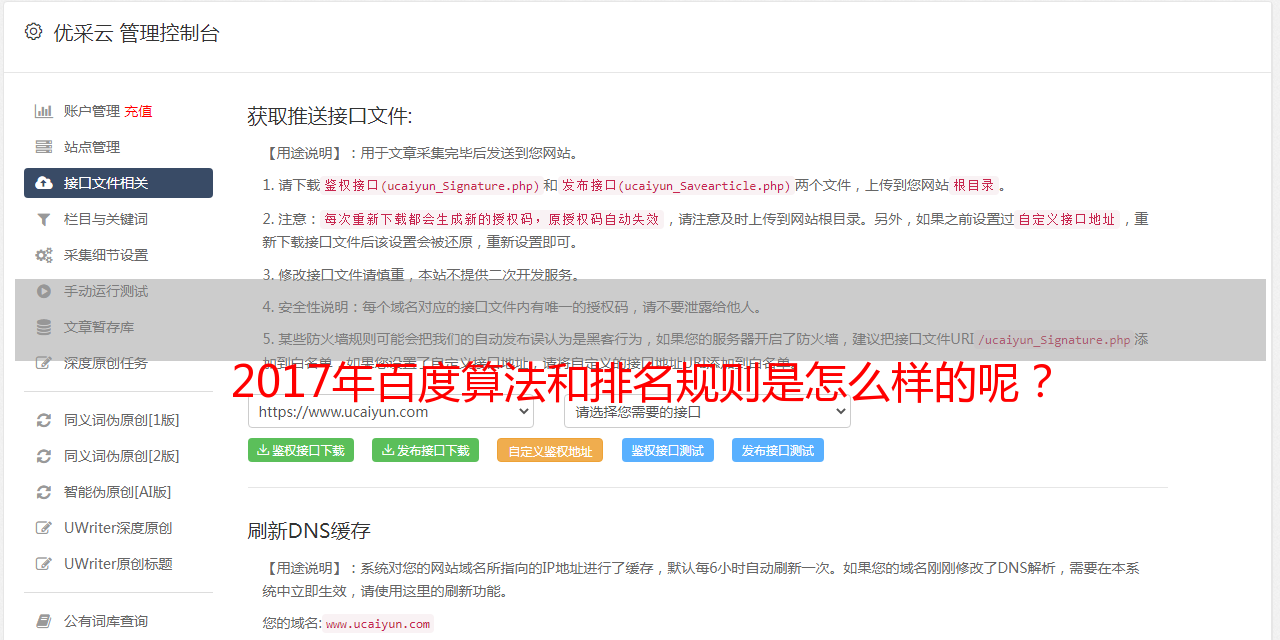Click the refresh icon for 同义词伪原创[1版]

coord(44,420)
